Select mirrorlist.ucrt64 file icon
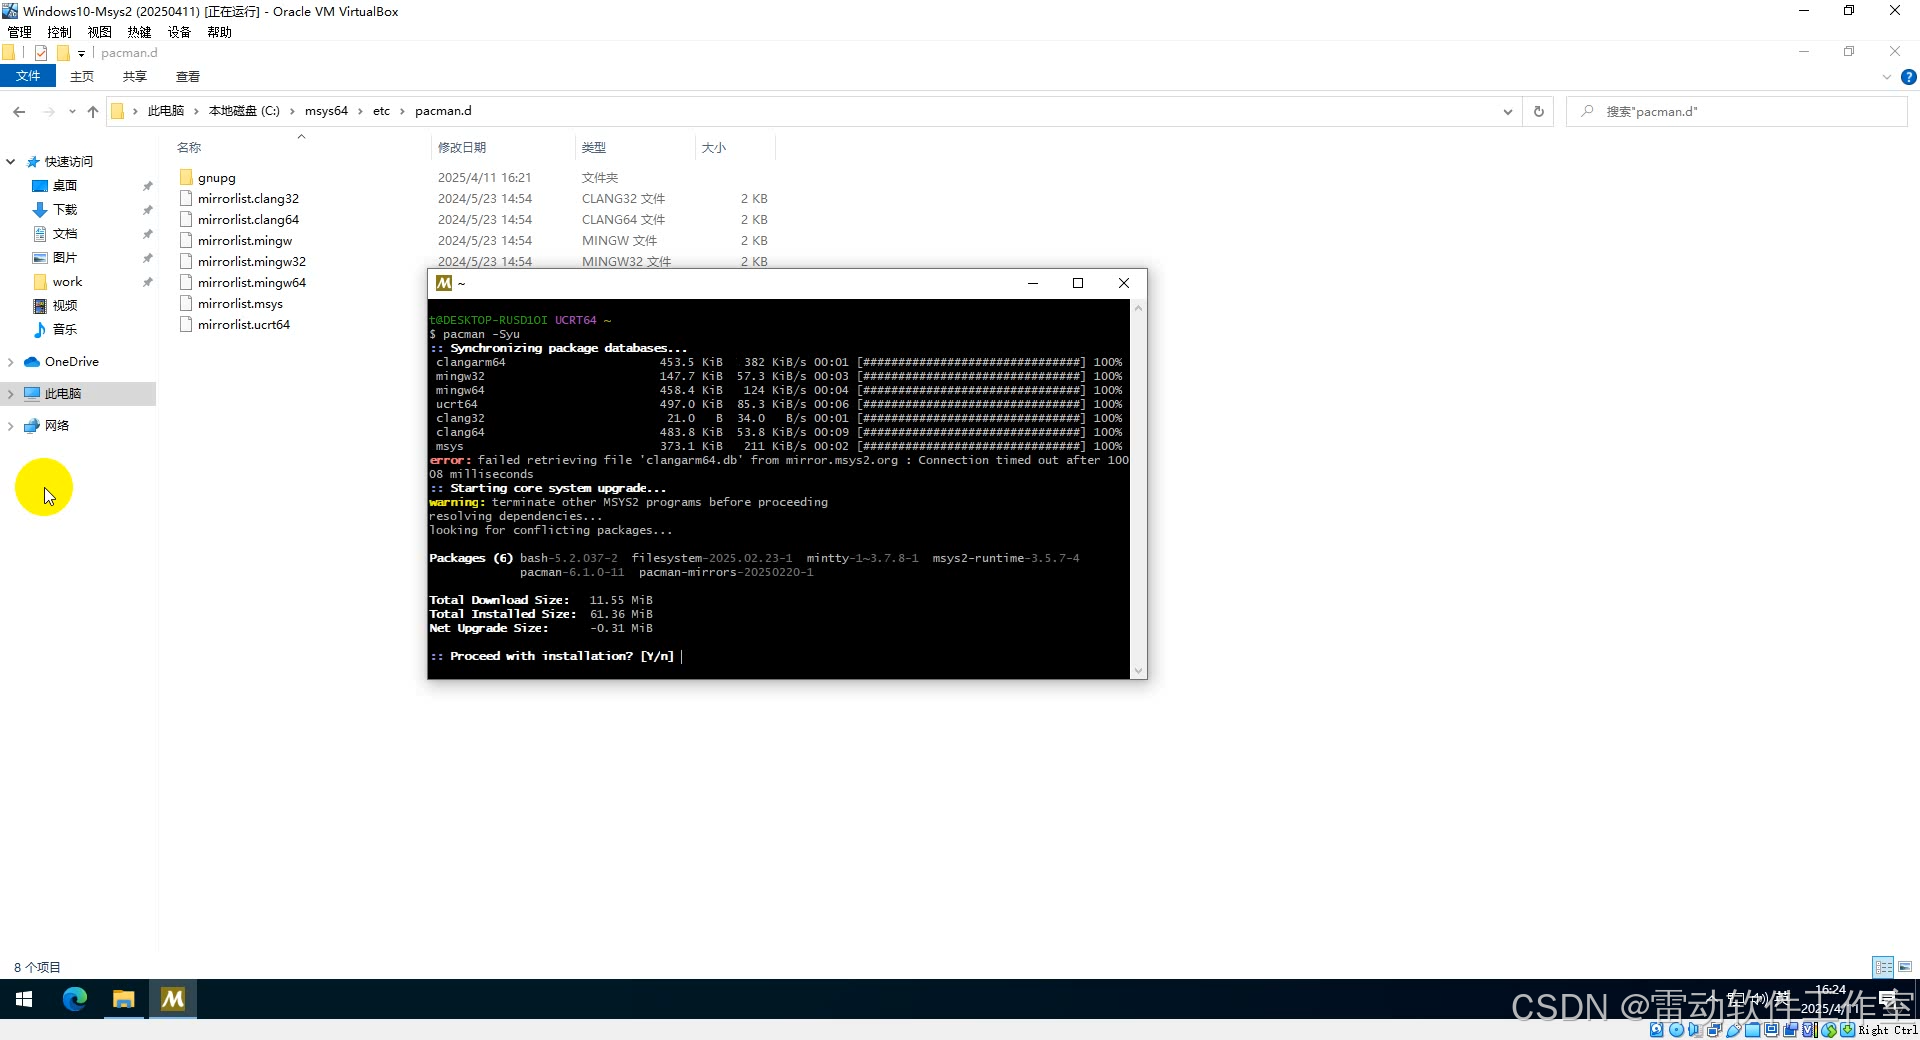Image resolution: width=1920 pixels, height=1040 pixels. (186, 324)
